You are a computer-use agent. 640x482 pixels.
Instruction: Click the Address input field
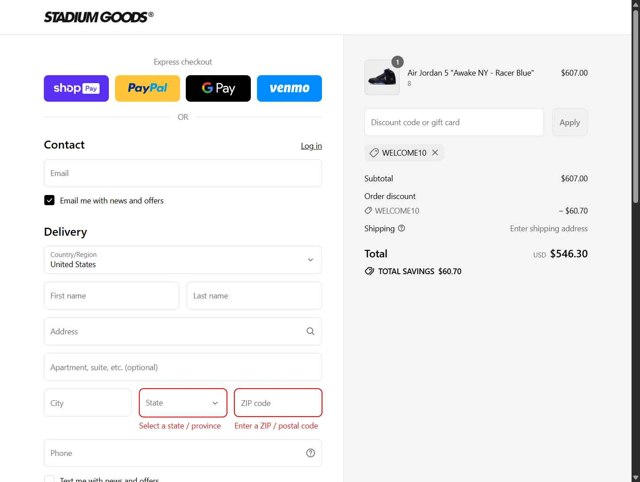183,331
